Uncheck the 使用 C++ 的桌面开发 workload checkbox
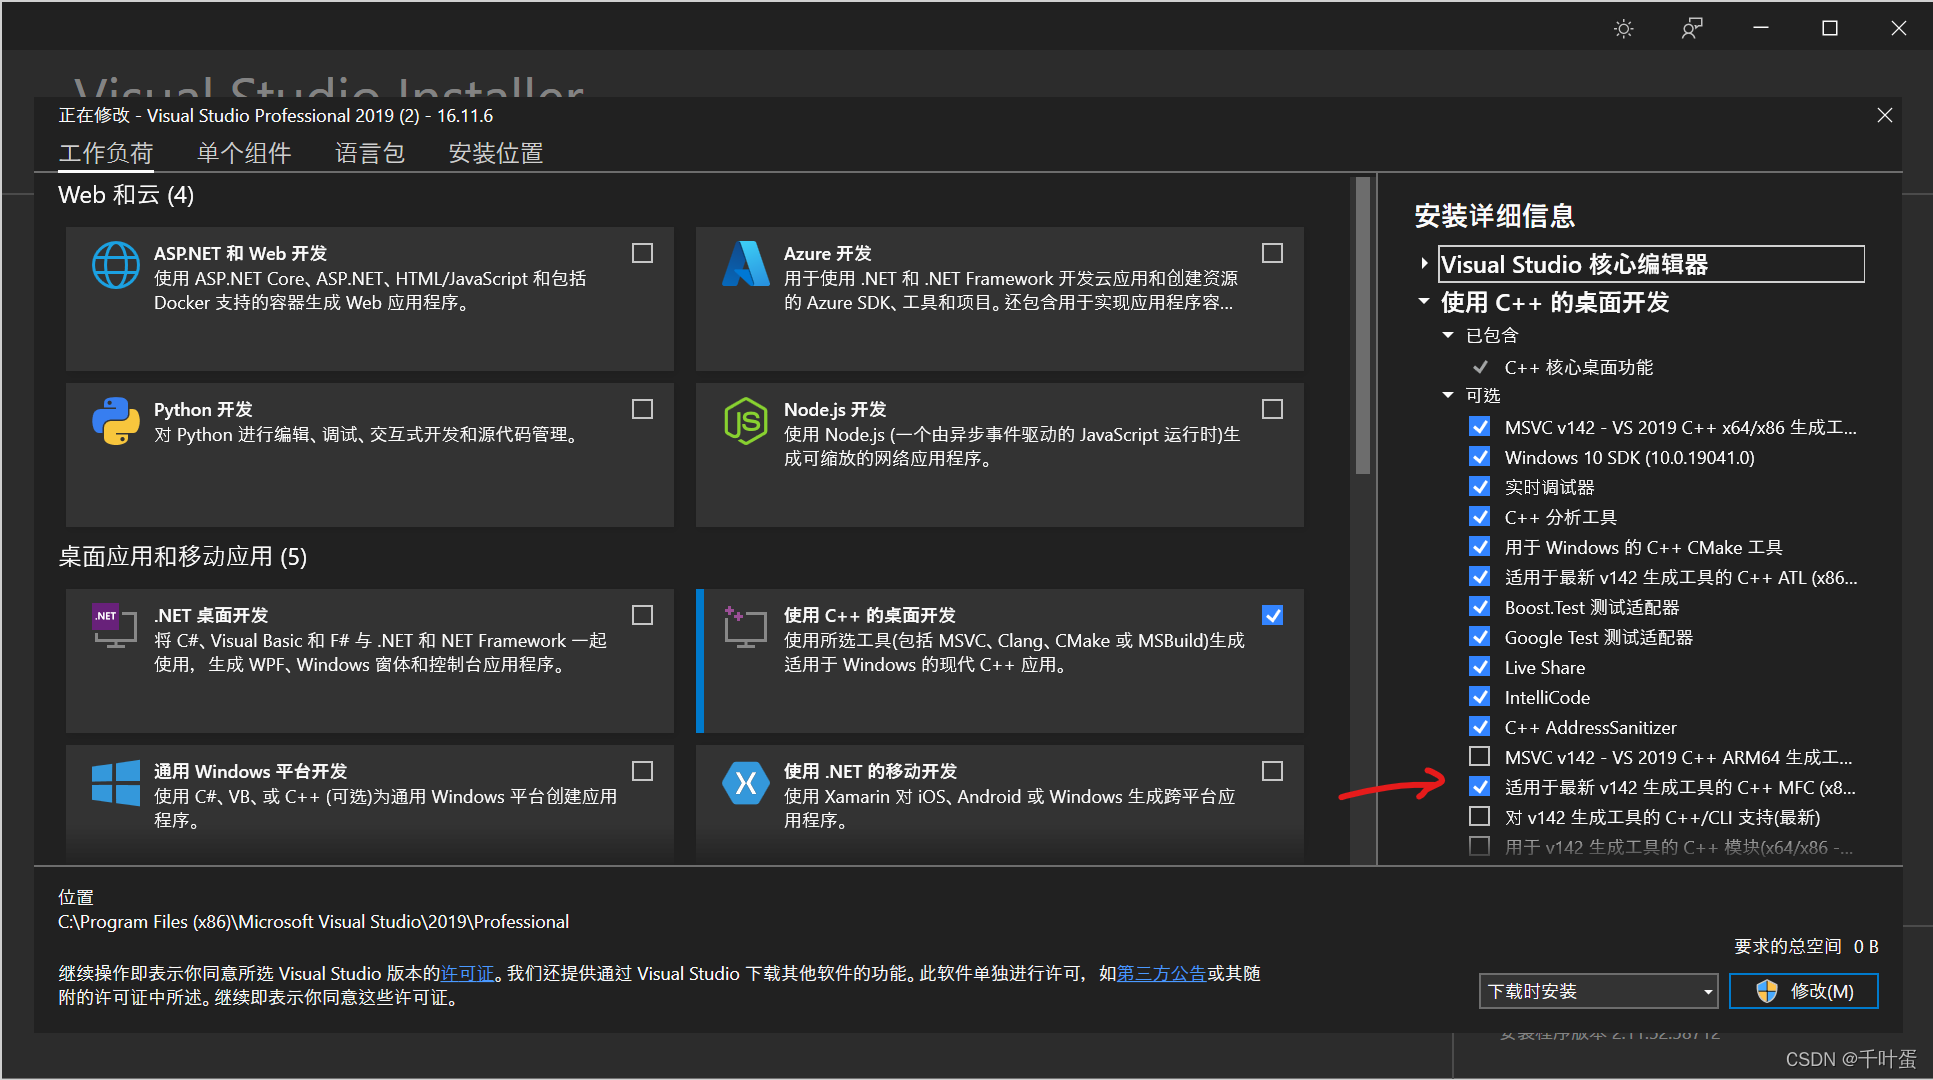Image resolution: width=1933 pixels, height=1080 pixels. (1272, 616)
